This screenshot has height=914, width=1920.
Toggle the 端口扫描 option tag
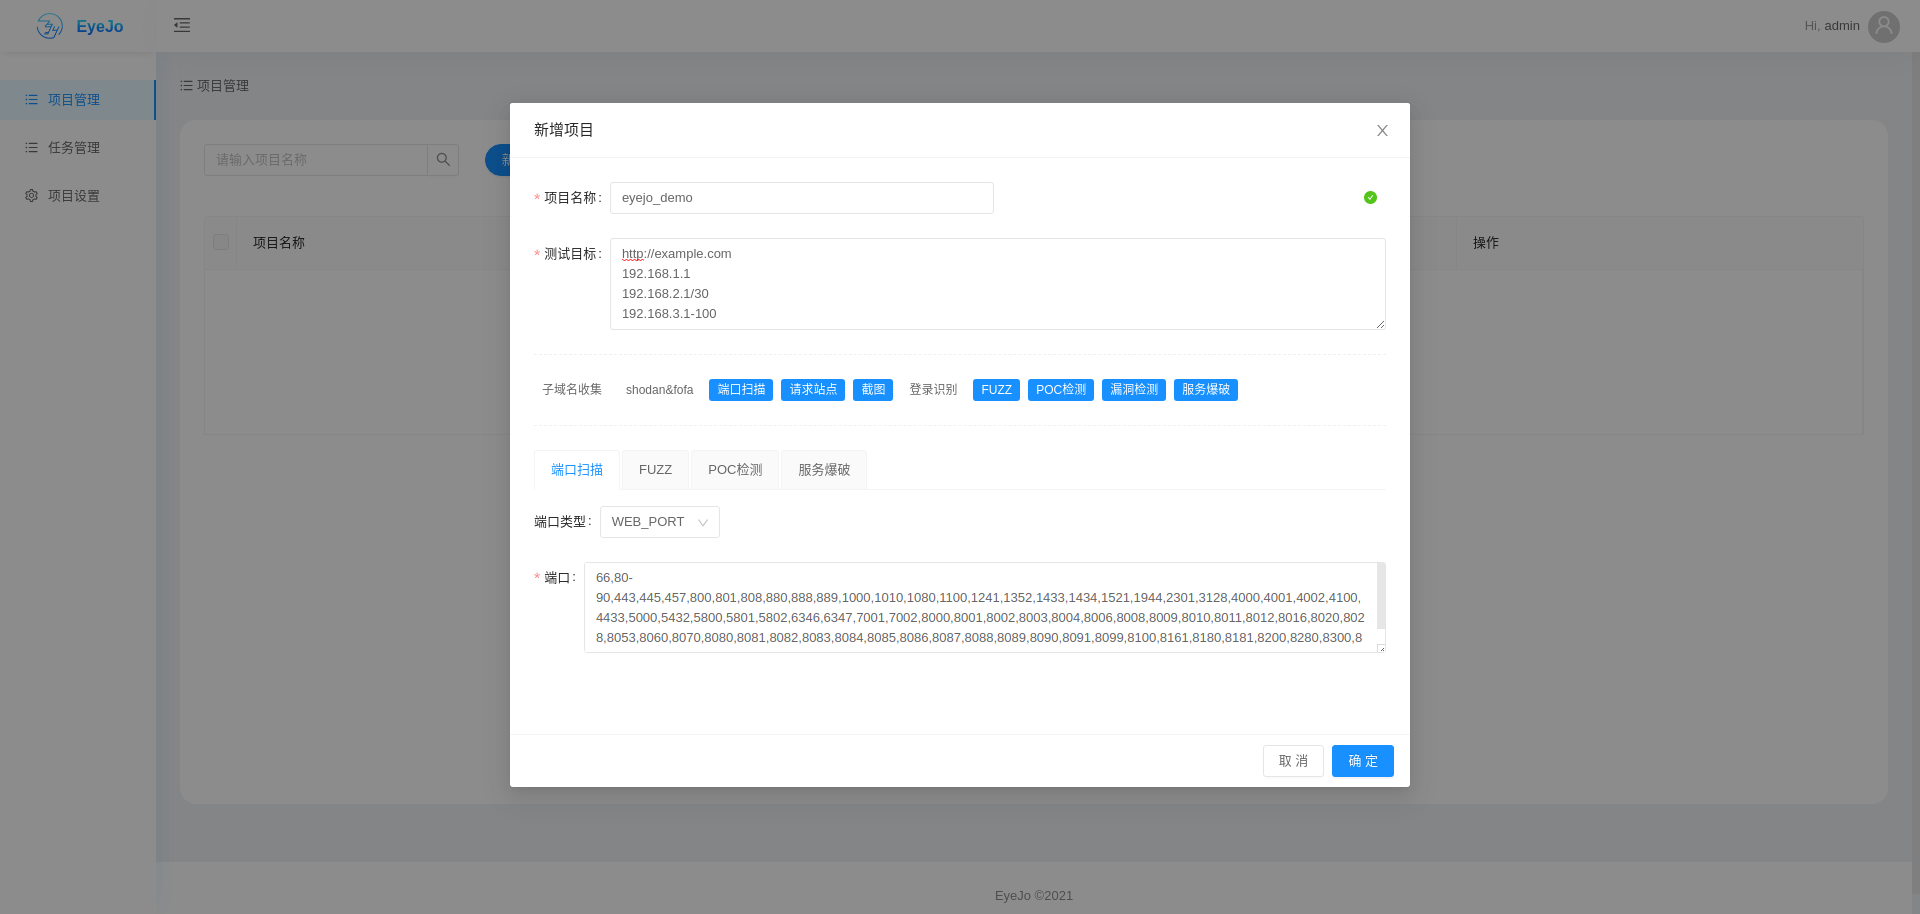pyautogui.click(x=741, y=390)
